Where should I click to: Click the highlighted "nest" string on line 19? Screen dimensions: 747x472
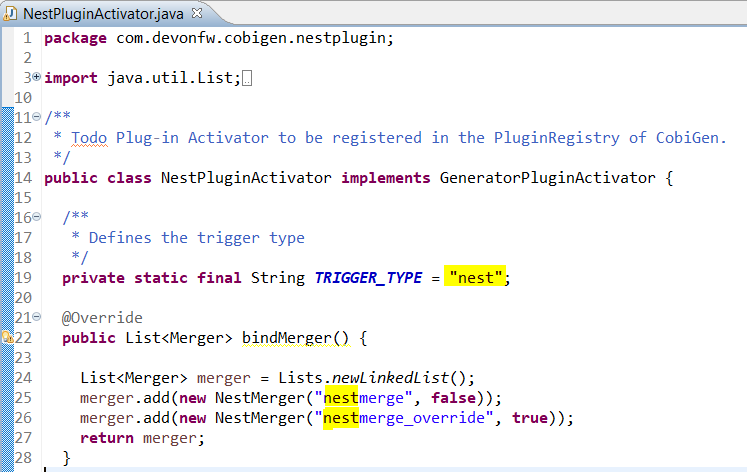click(476, 278)
